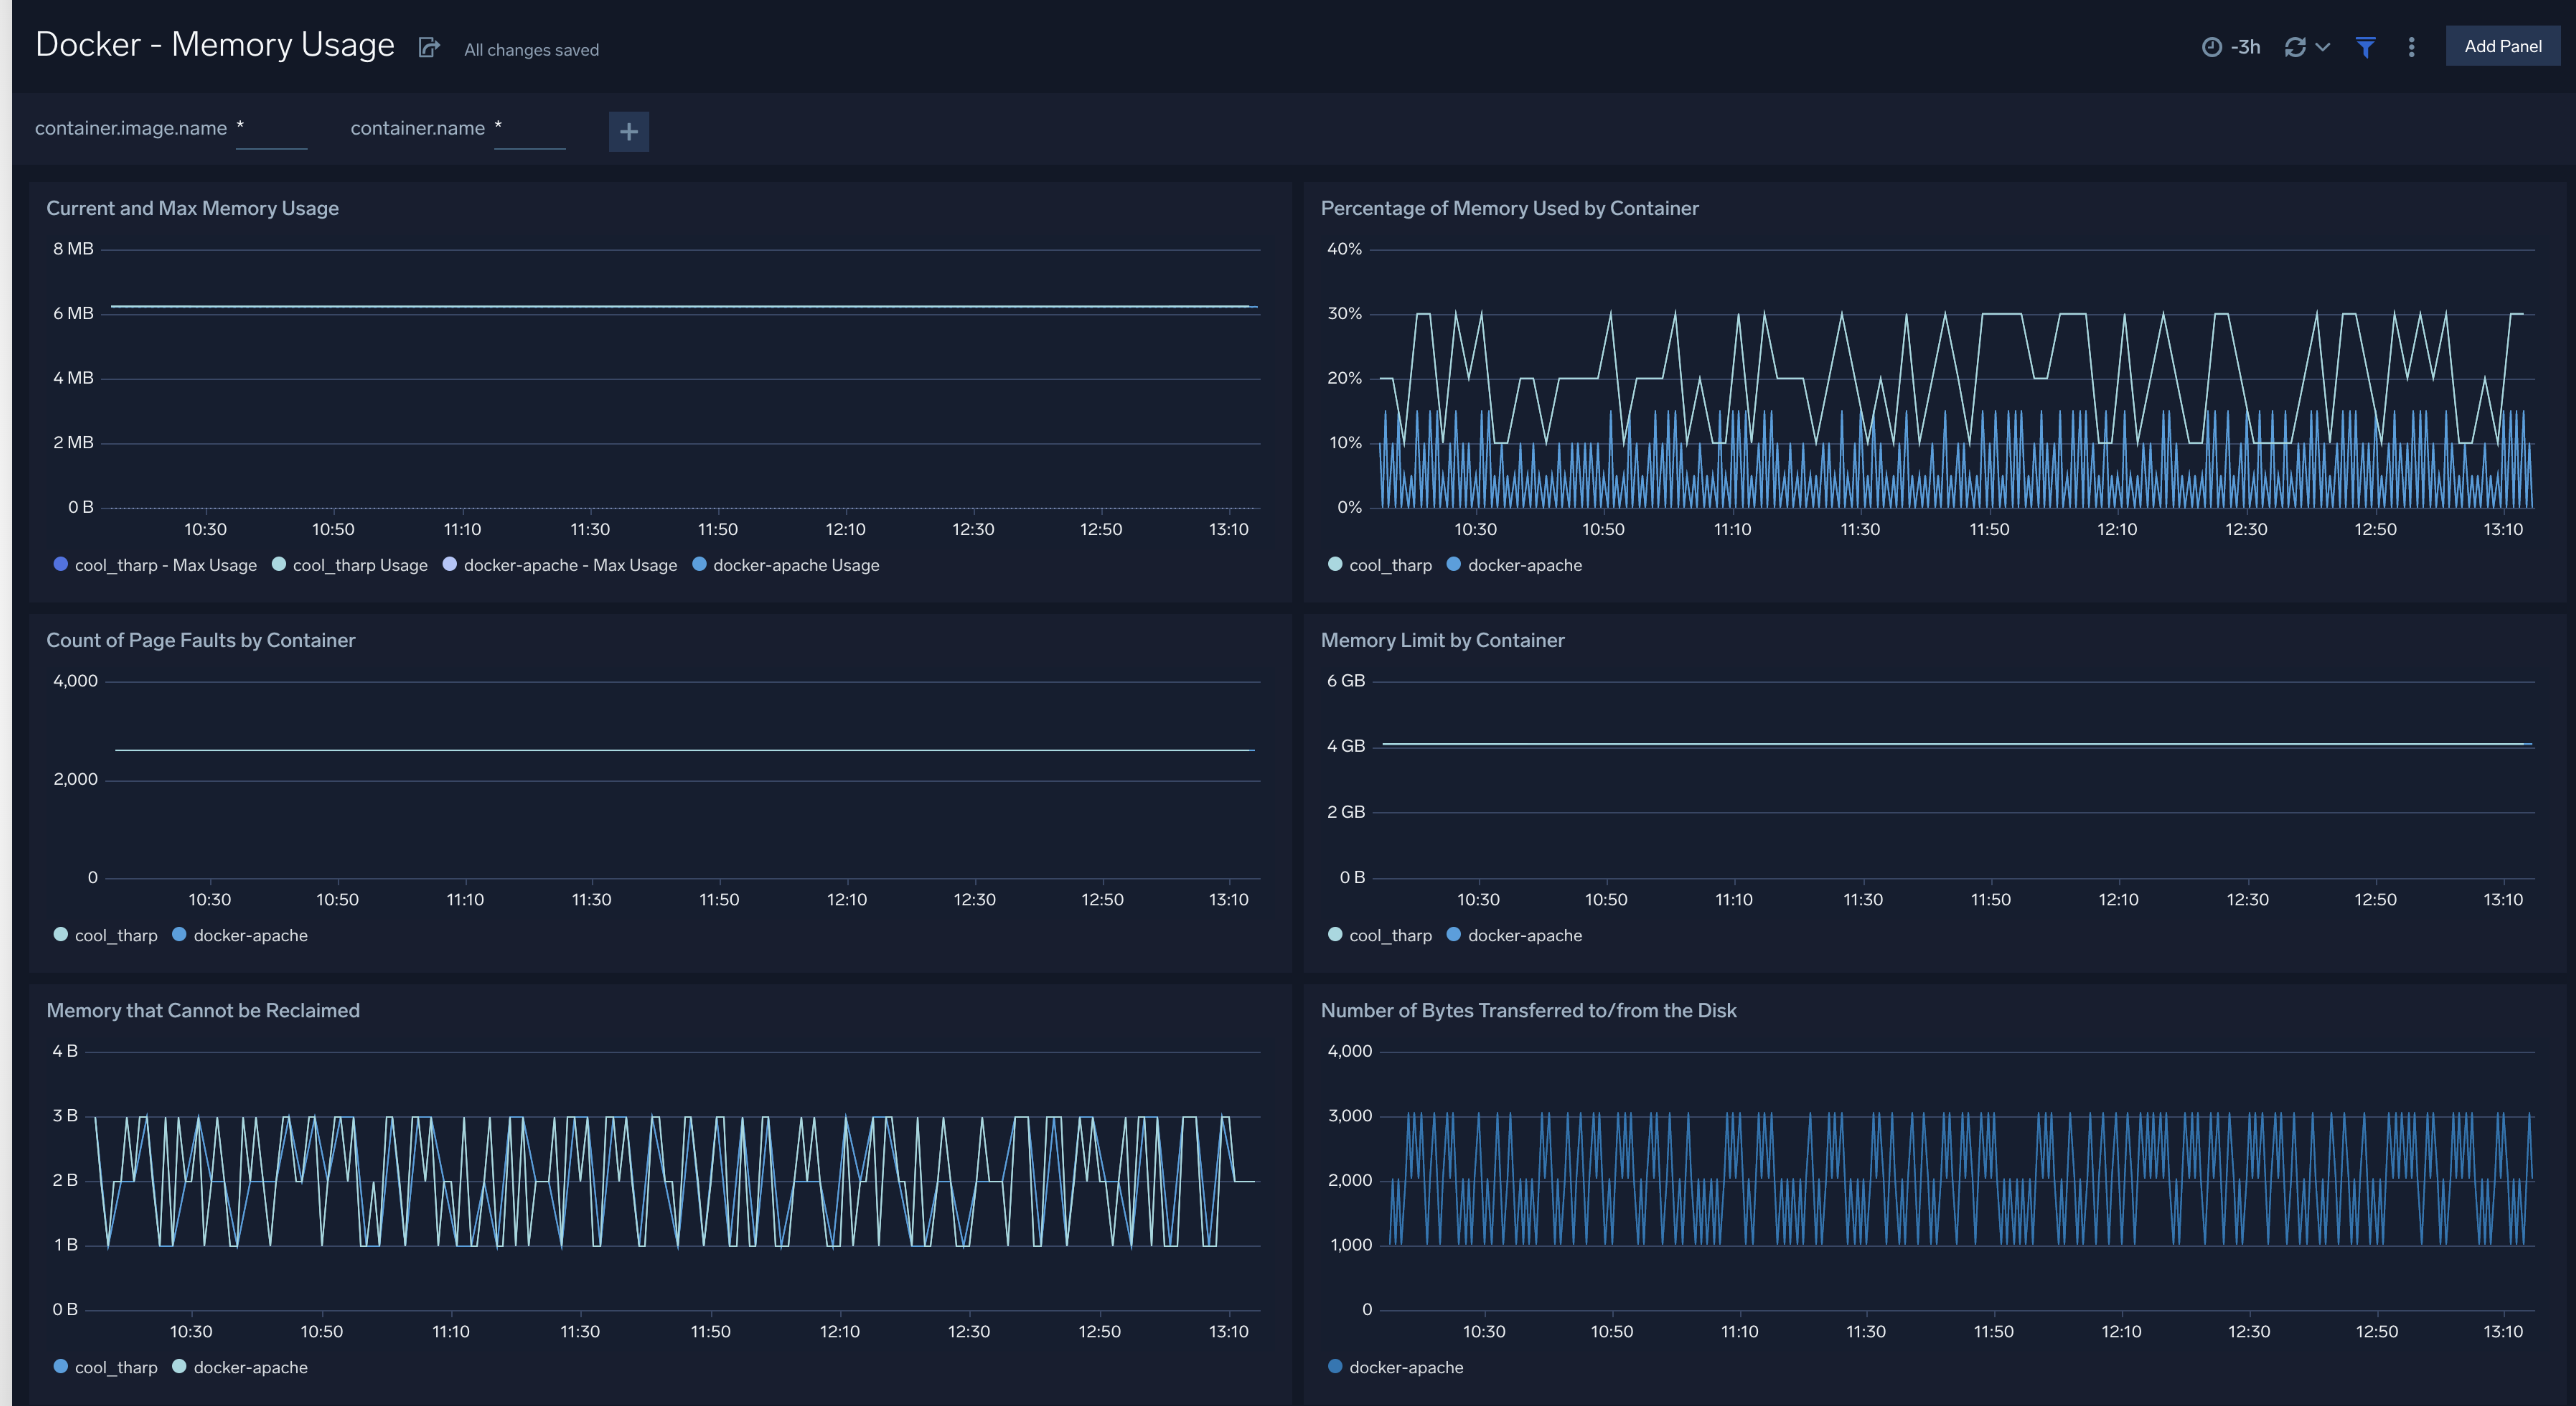
Task: Click the Add Panel button icon
Action: 2502,47
